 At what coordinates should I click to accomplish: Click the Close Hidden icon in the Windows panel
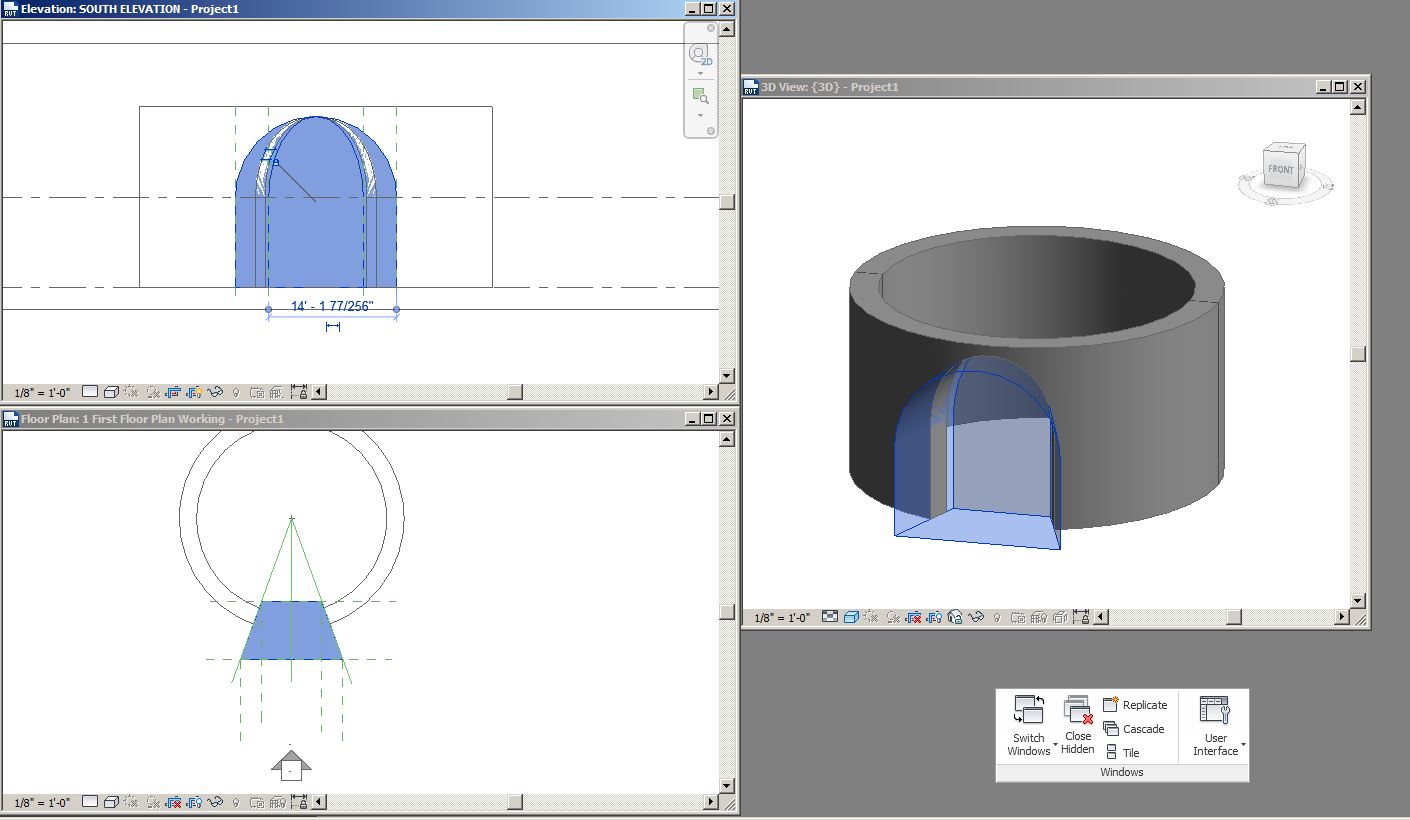click(x=1078, y=722)
